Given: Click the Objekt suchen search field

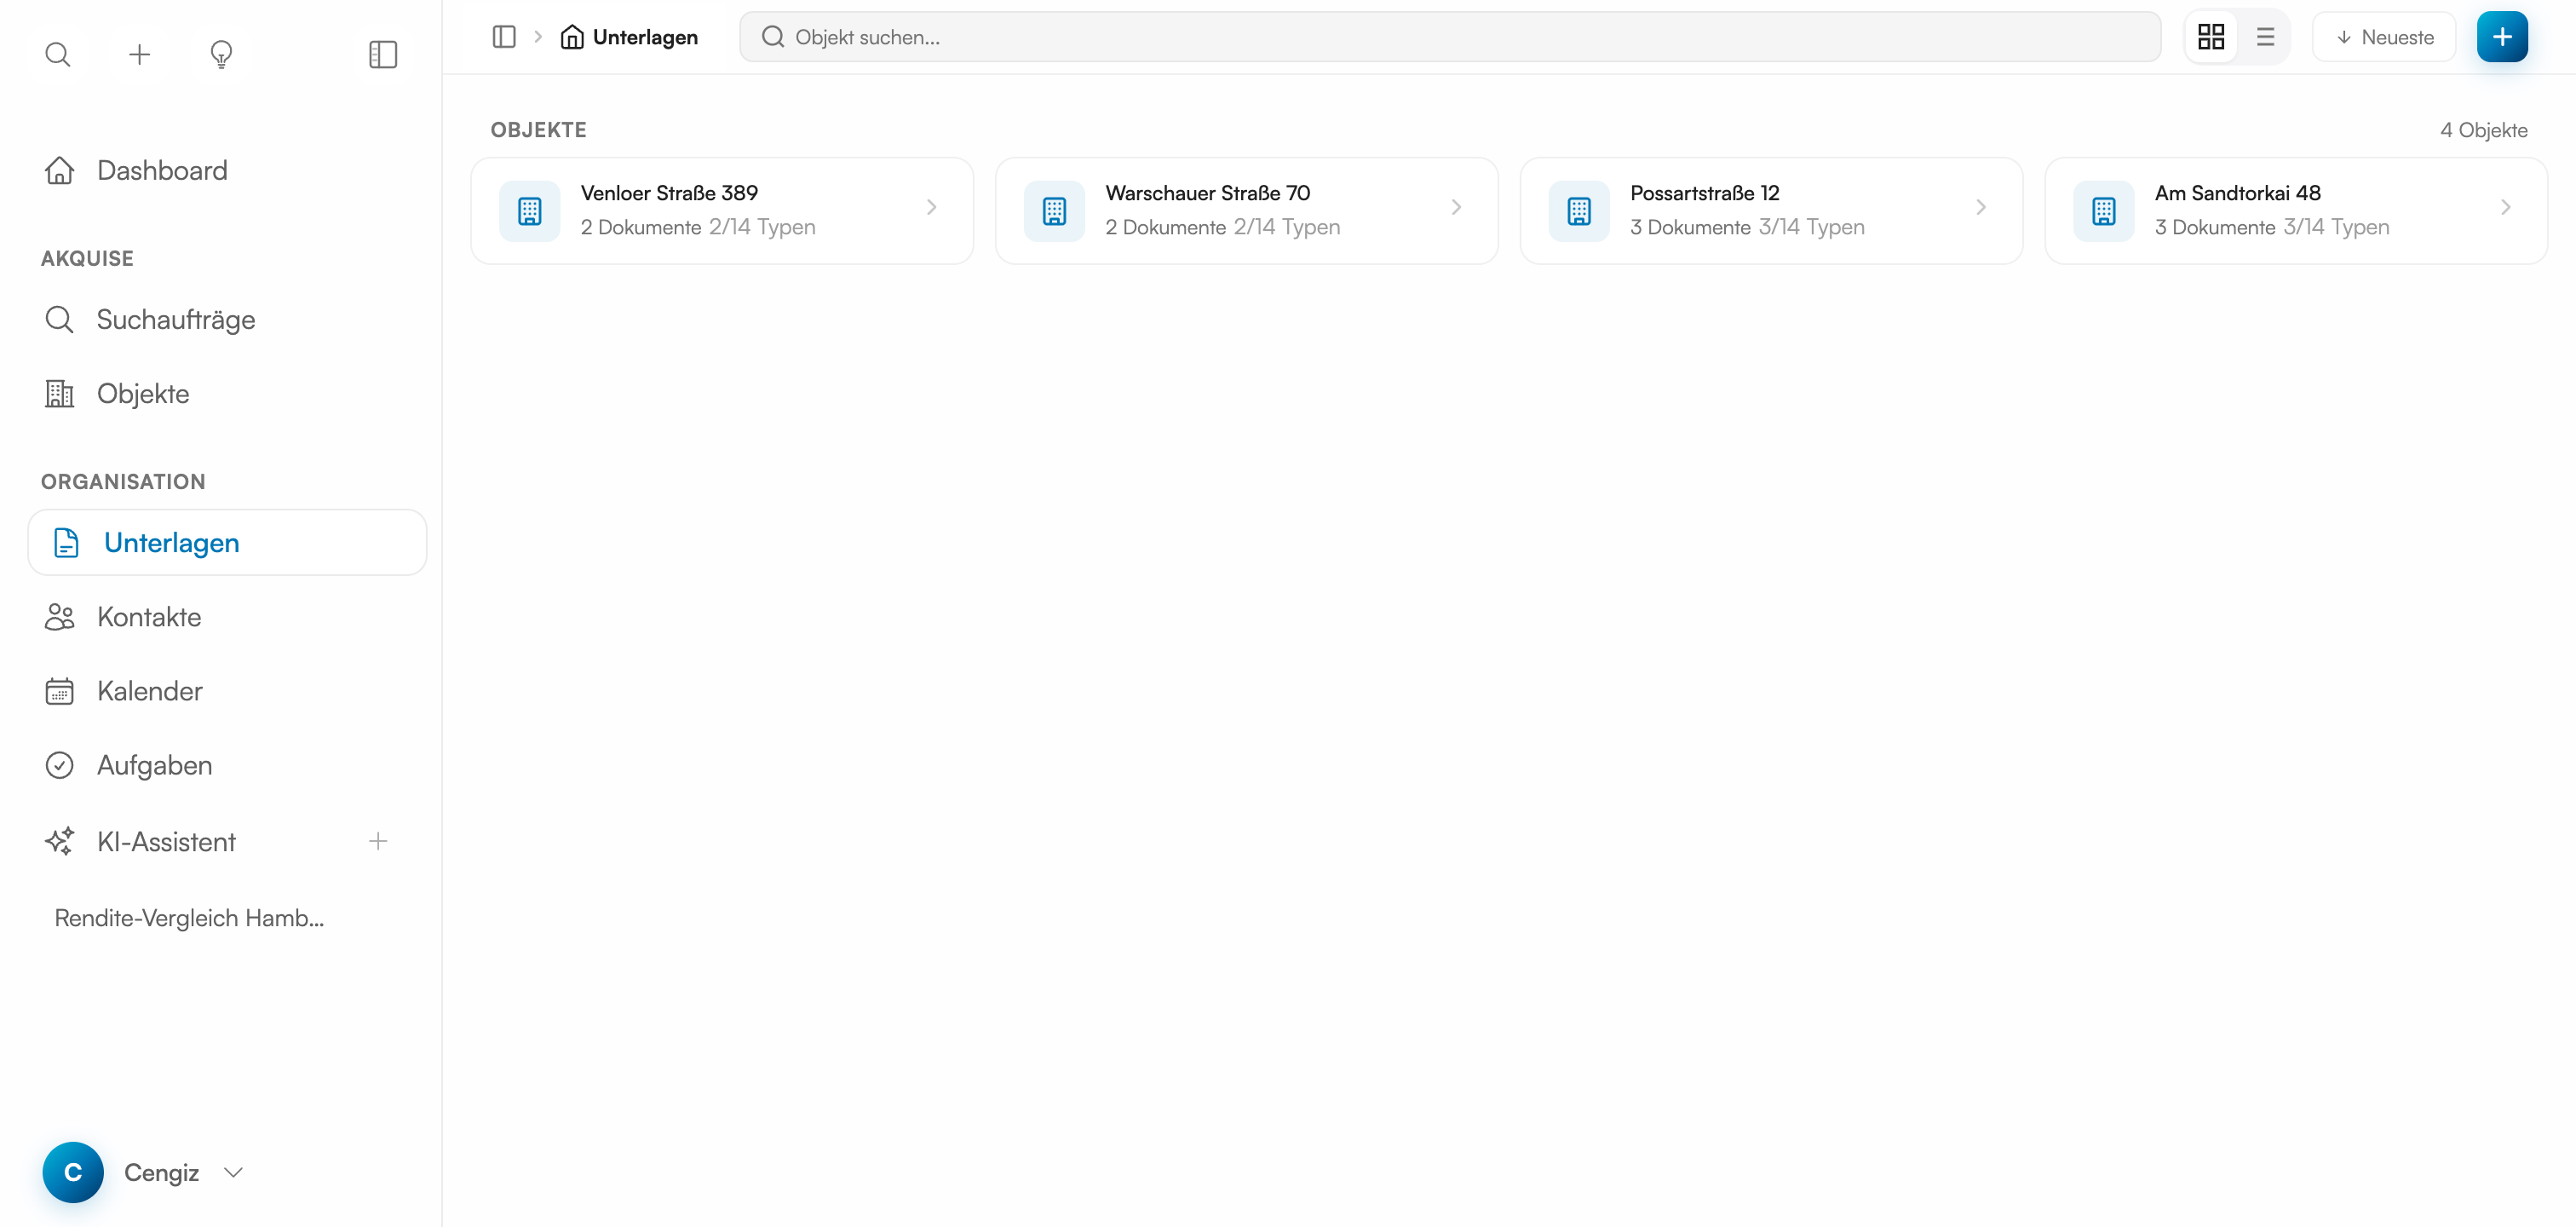Looking at the screenshot, I should 1450,37.
